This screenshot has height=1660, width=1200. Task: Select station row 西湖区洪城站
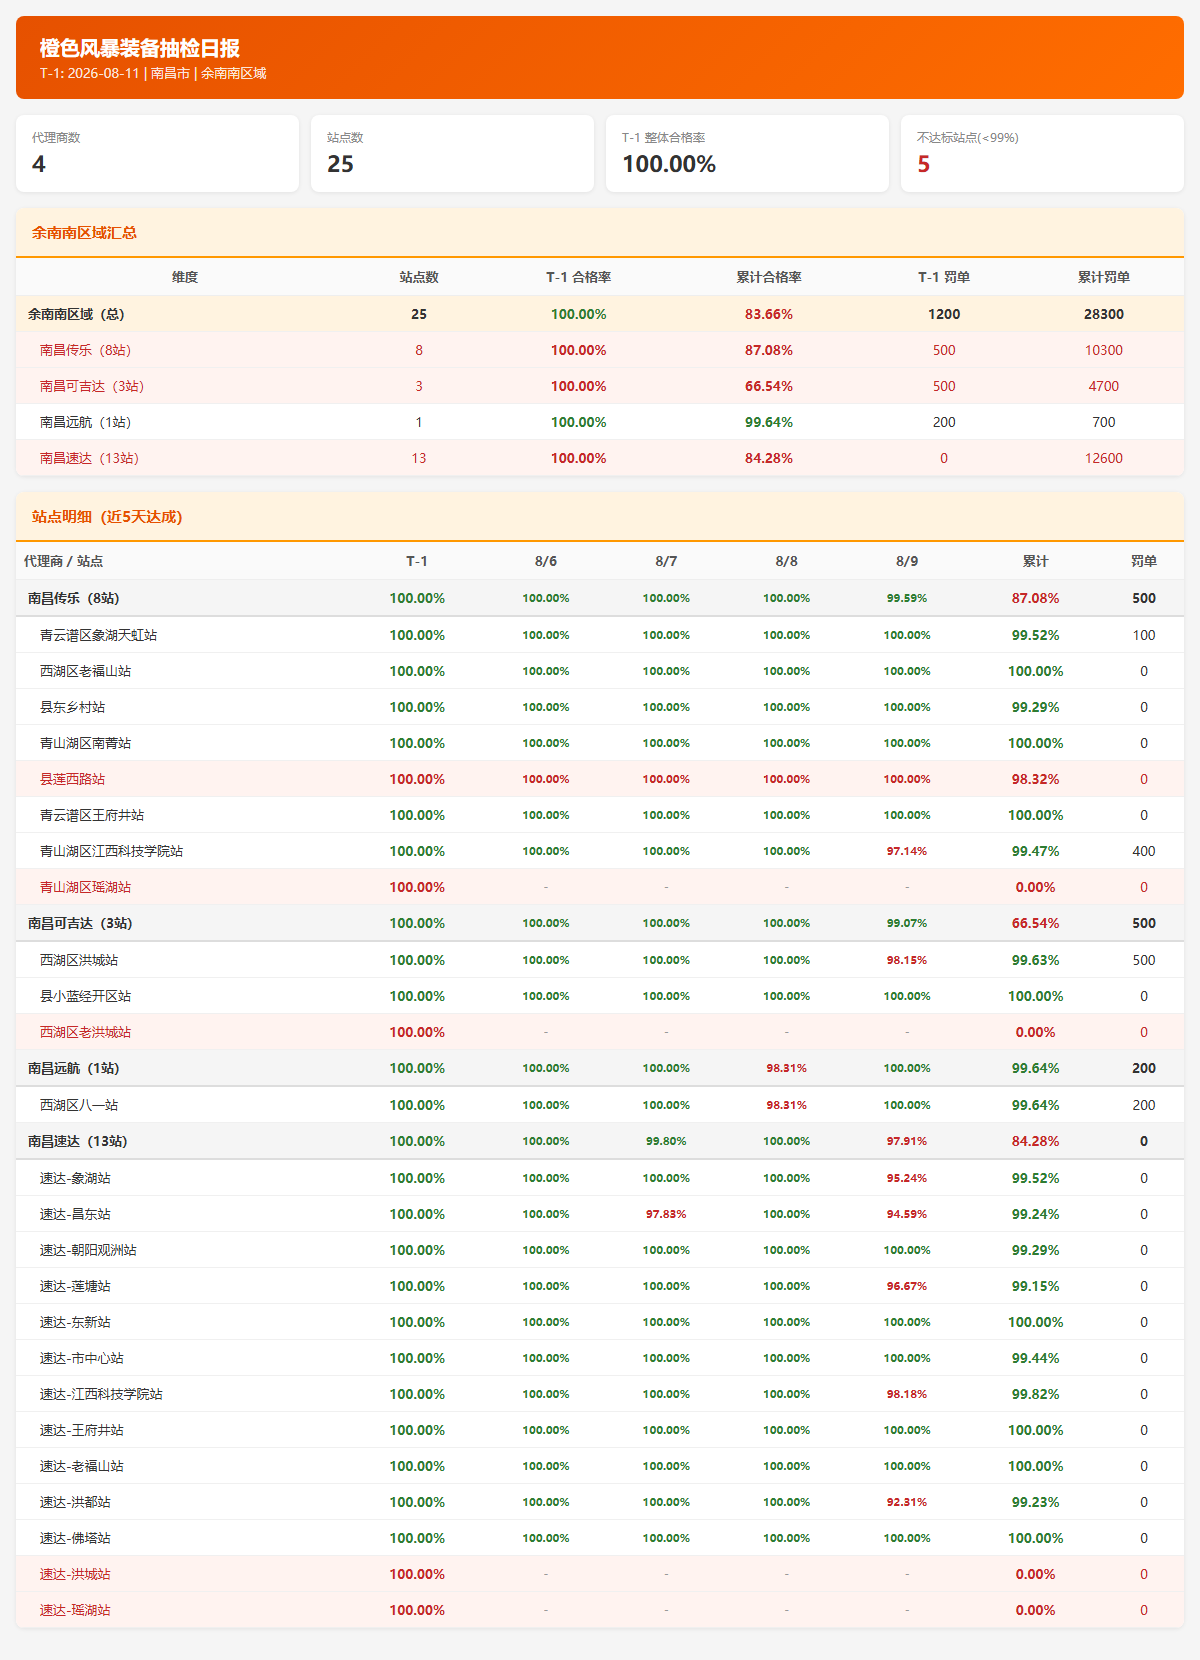click(x=600, y=960)
